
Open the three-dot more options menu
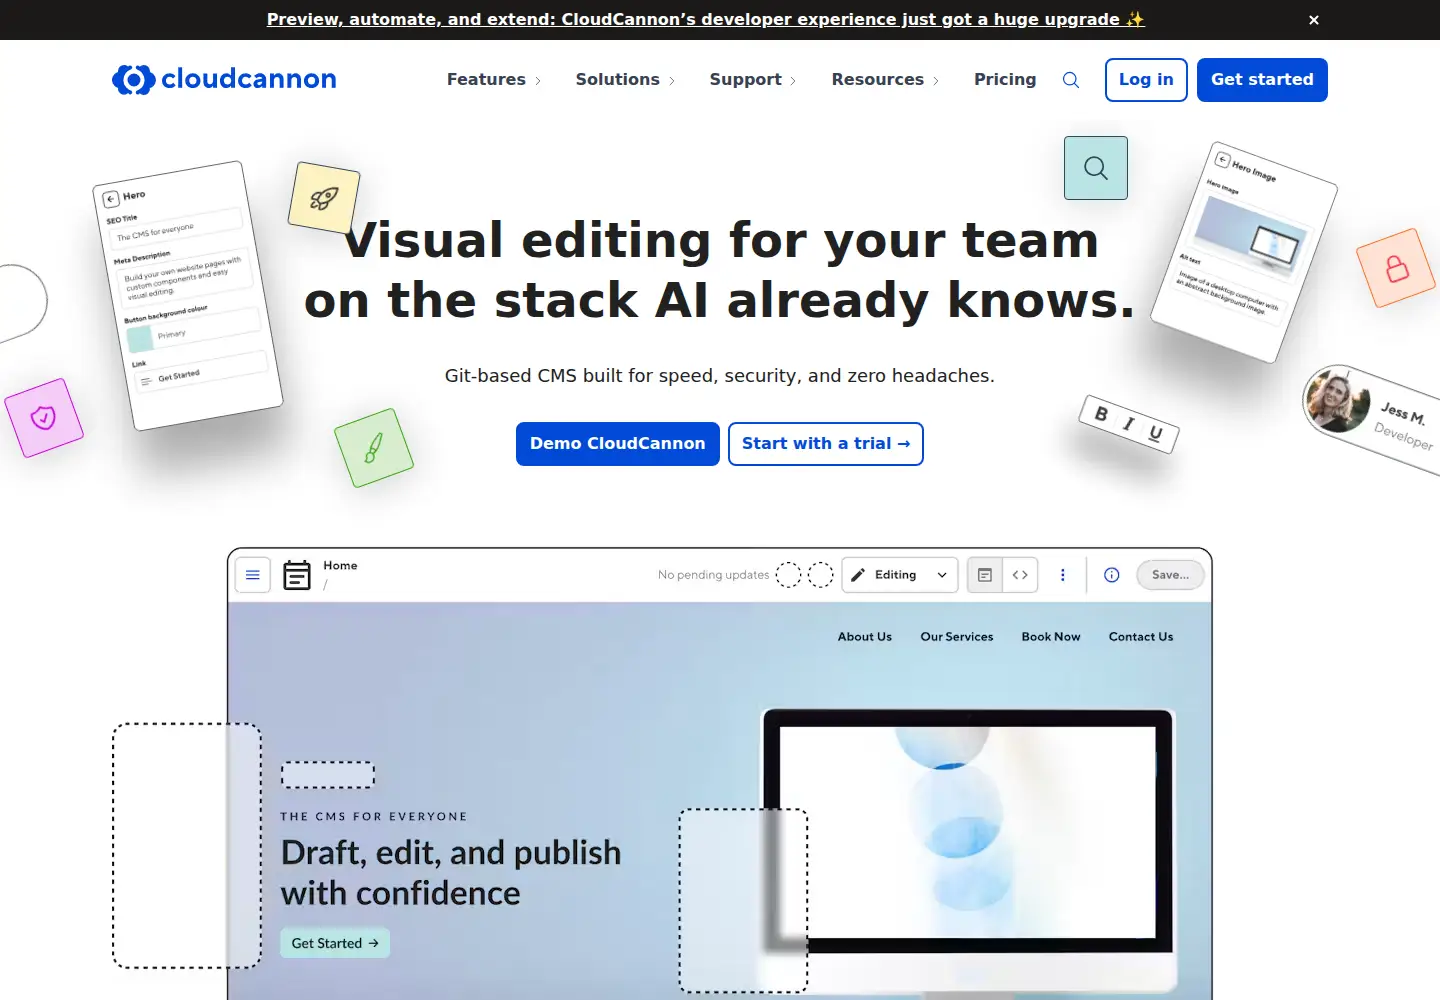click(x=1063, y=575)
